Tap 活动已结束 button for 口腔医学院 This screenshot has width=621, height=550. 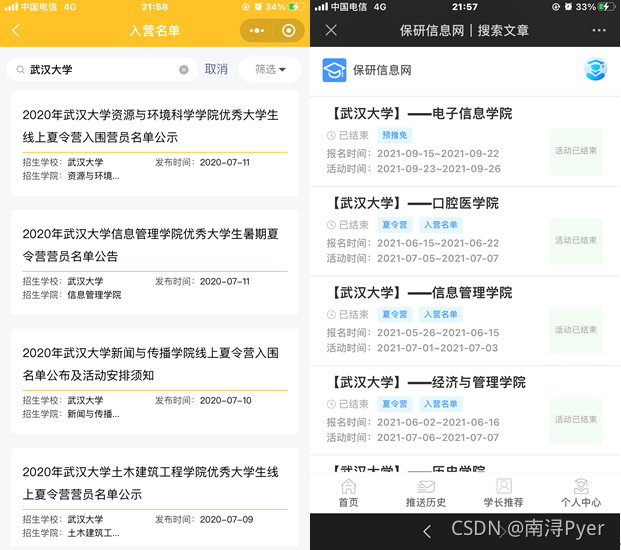pyautogui.click(x=576, y=240)
